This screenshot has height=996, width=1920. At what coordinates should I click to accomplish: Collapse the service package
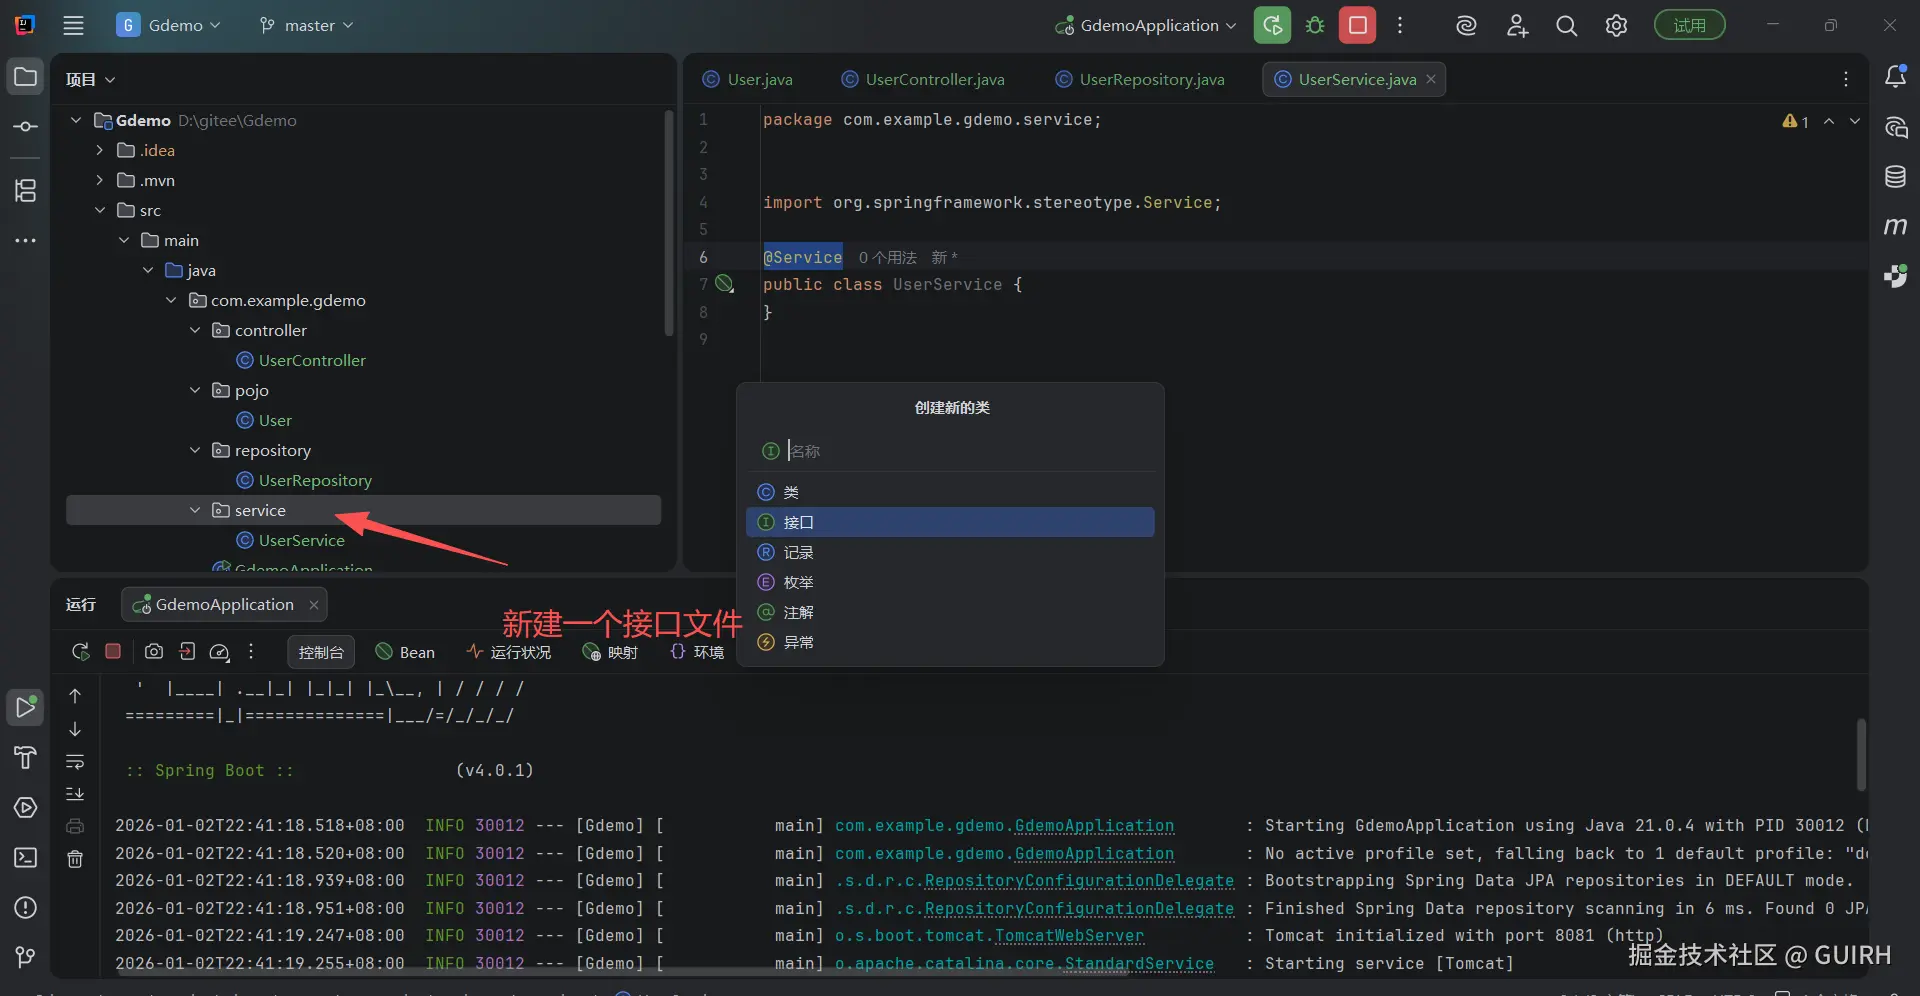[x=195, y=510]
